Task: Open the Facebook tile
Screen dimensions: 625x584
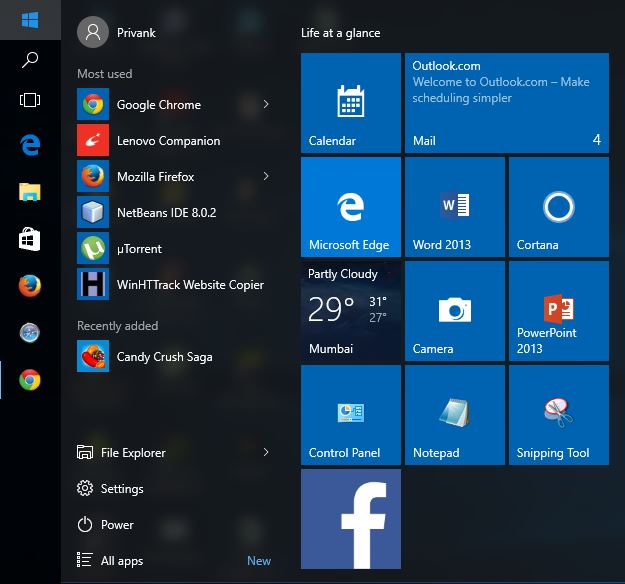Action: (x=351, y=519)
